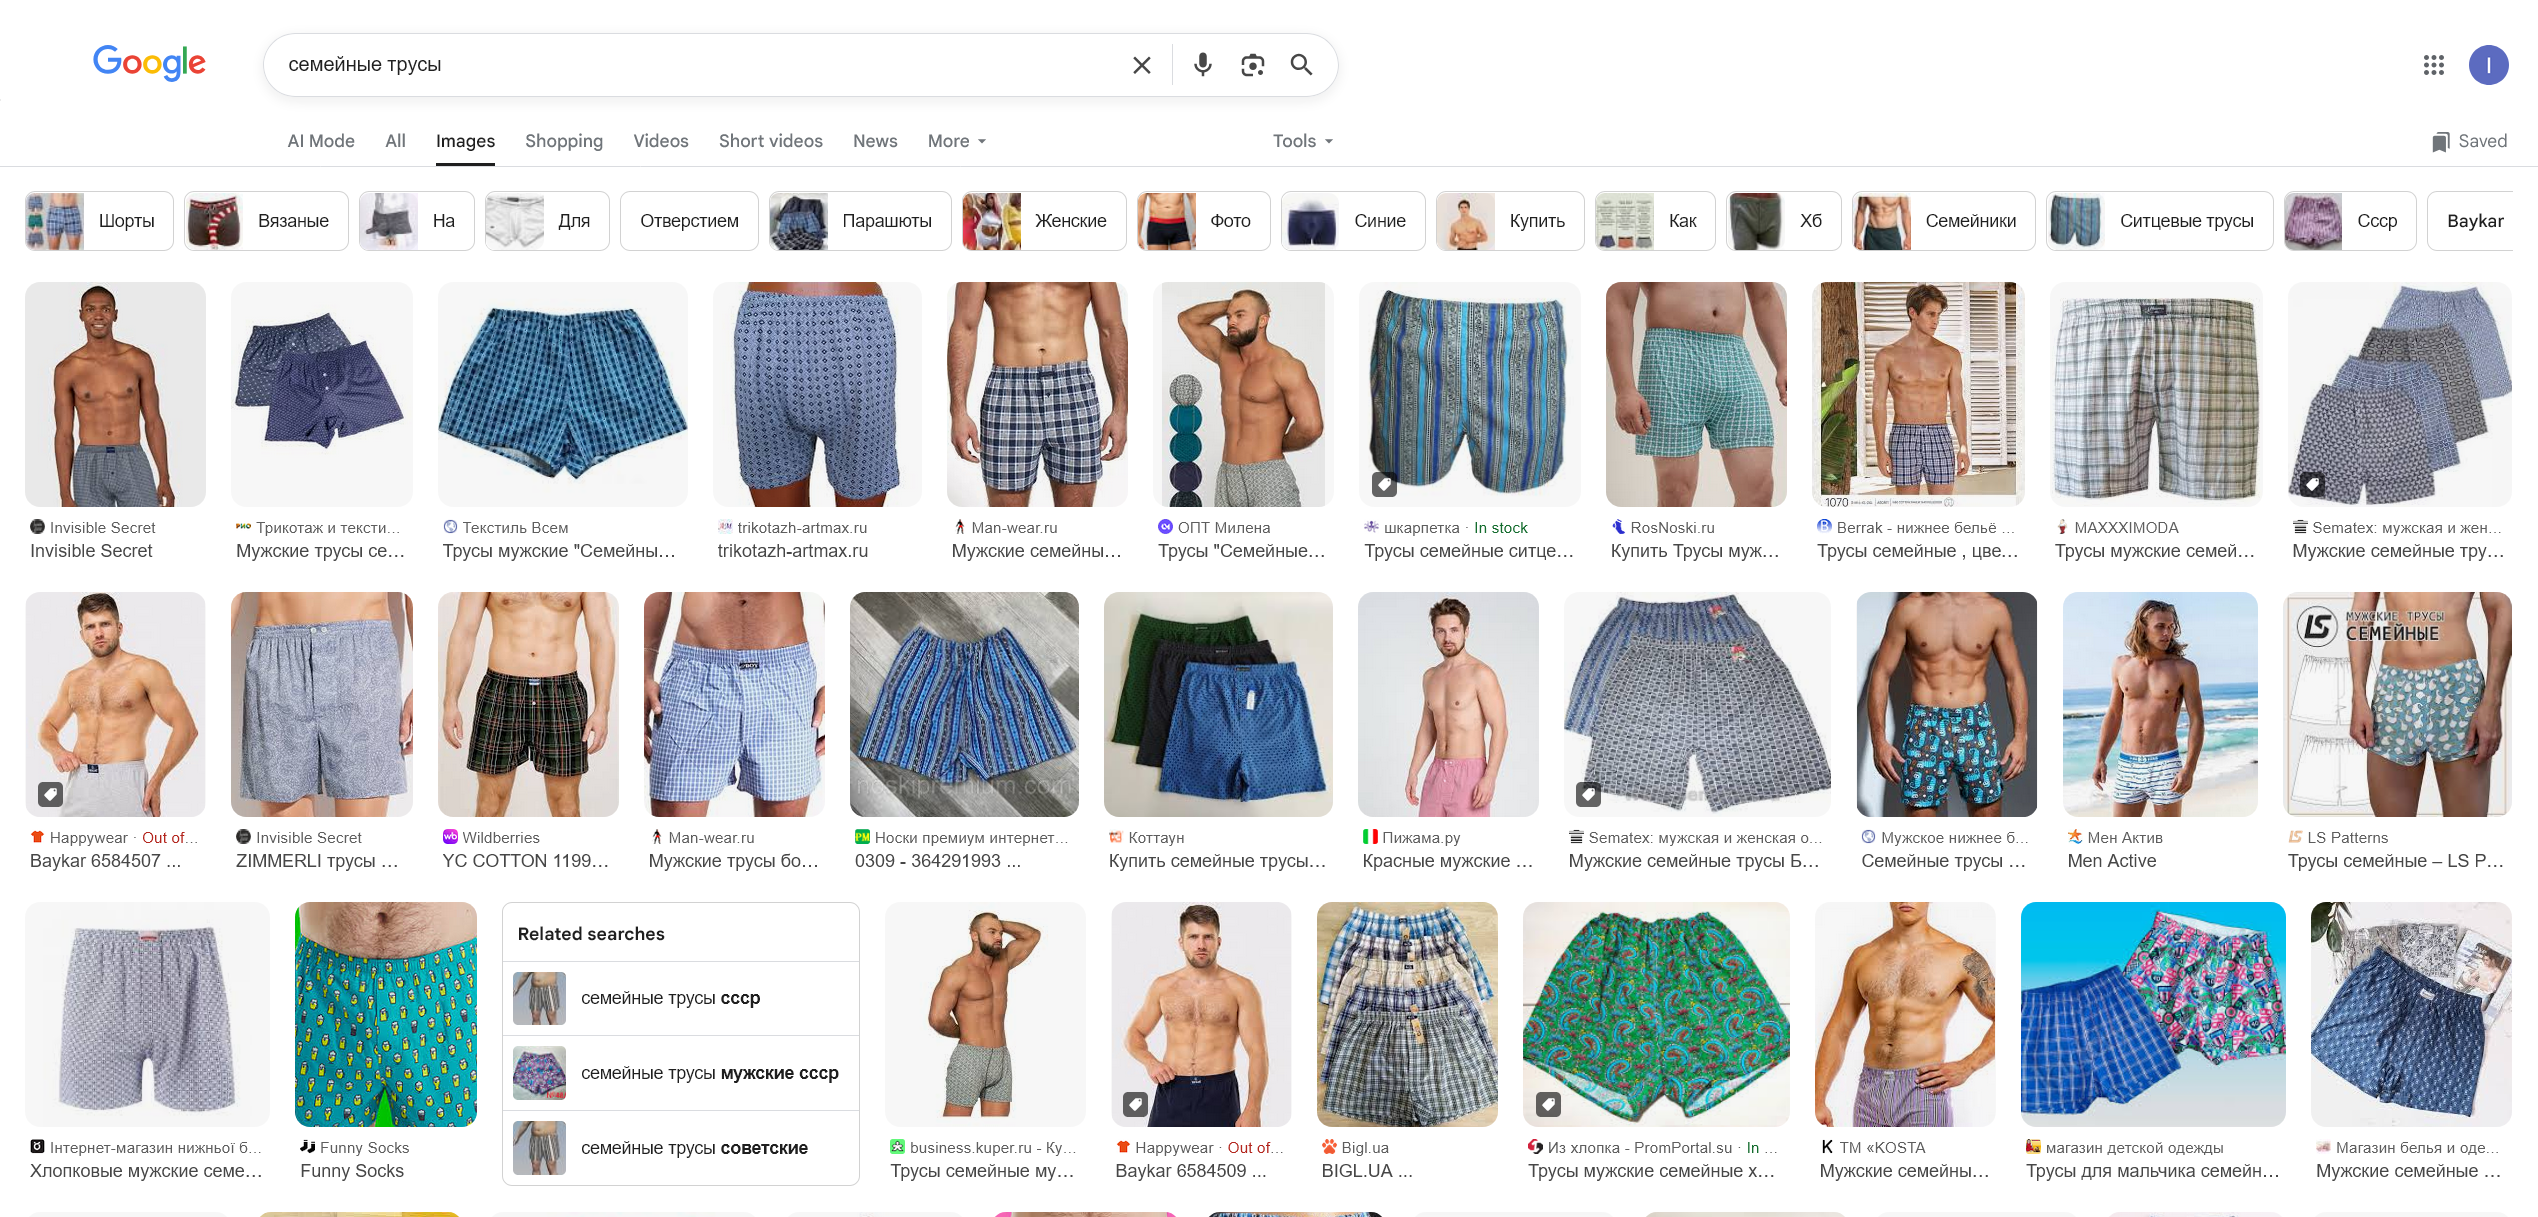Open the News tab
This screenshot has height=1217, width=2538.
click(x=875, y=141)
